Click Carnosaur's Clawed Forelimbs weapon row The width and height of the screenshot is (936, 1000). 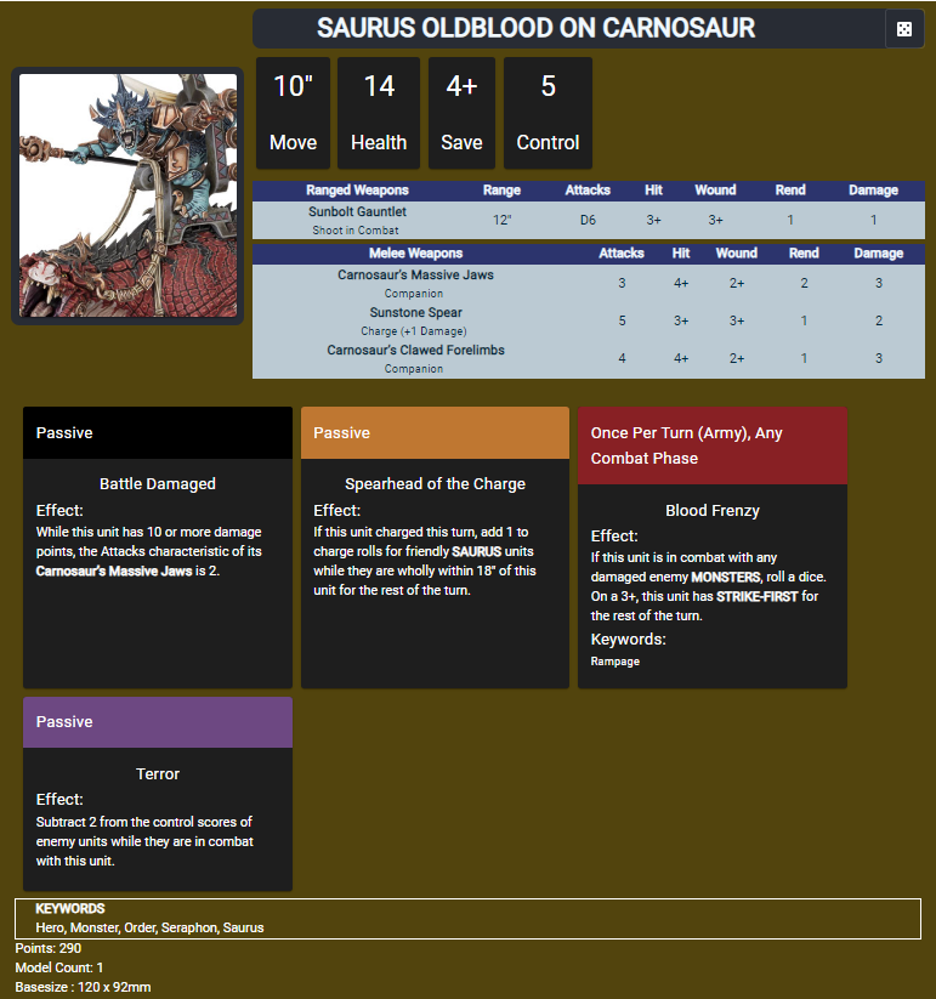(588, 358)
